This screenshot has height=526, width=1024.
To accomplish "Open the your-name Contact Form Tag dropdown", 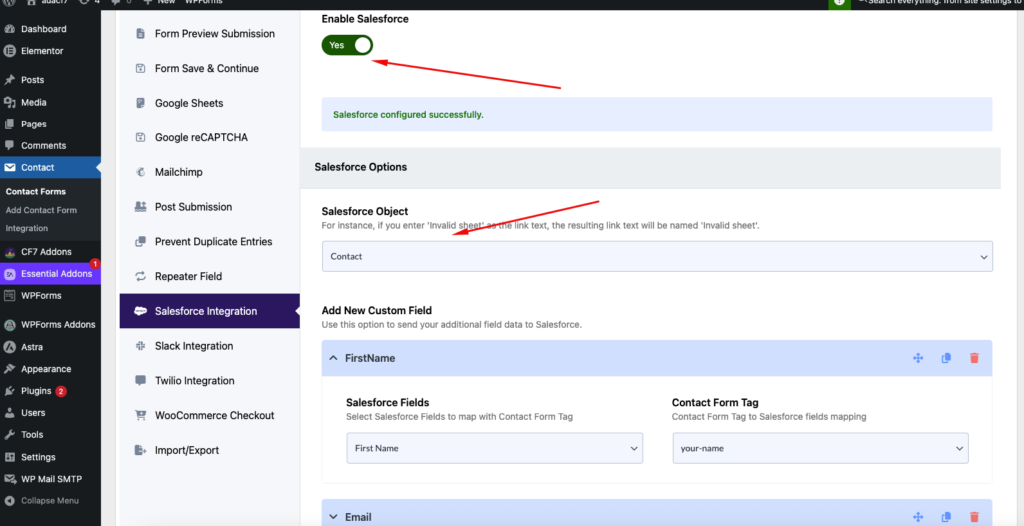I will (819, 448).
